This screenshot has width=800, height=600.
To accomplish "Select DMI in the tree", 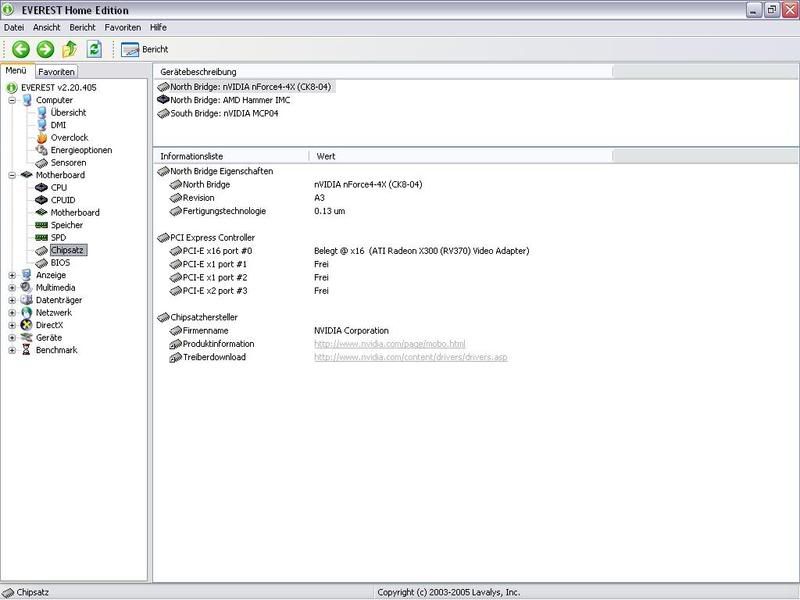I will (58, 125).
